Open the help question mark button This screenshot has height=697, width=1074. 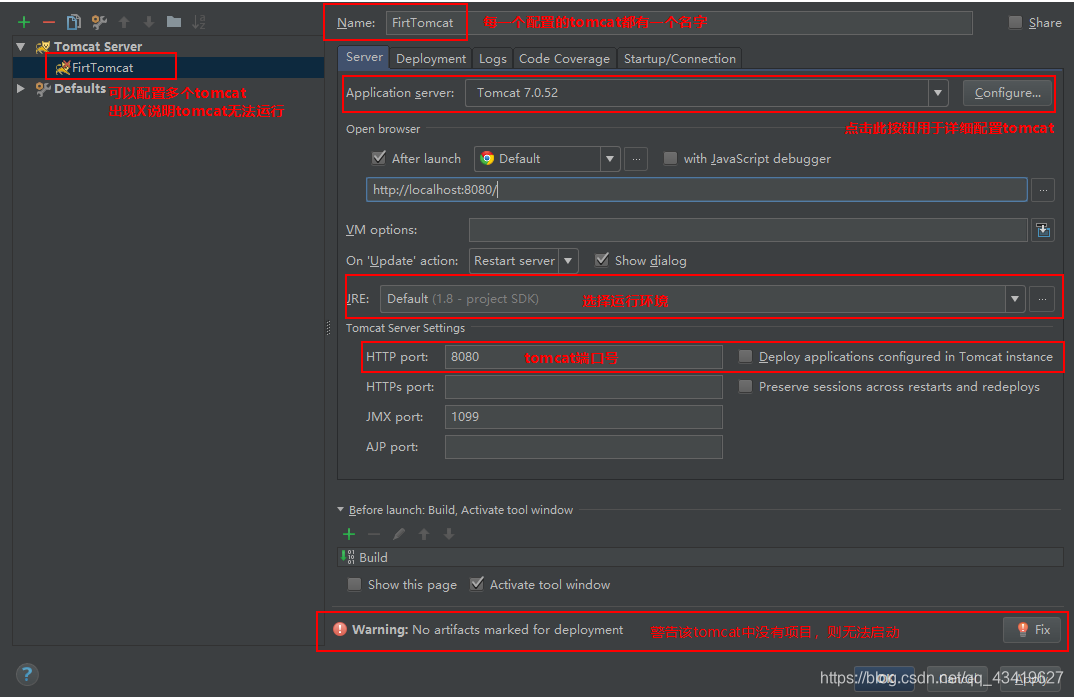pyautogui.click(x=27, y=674)
